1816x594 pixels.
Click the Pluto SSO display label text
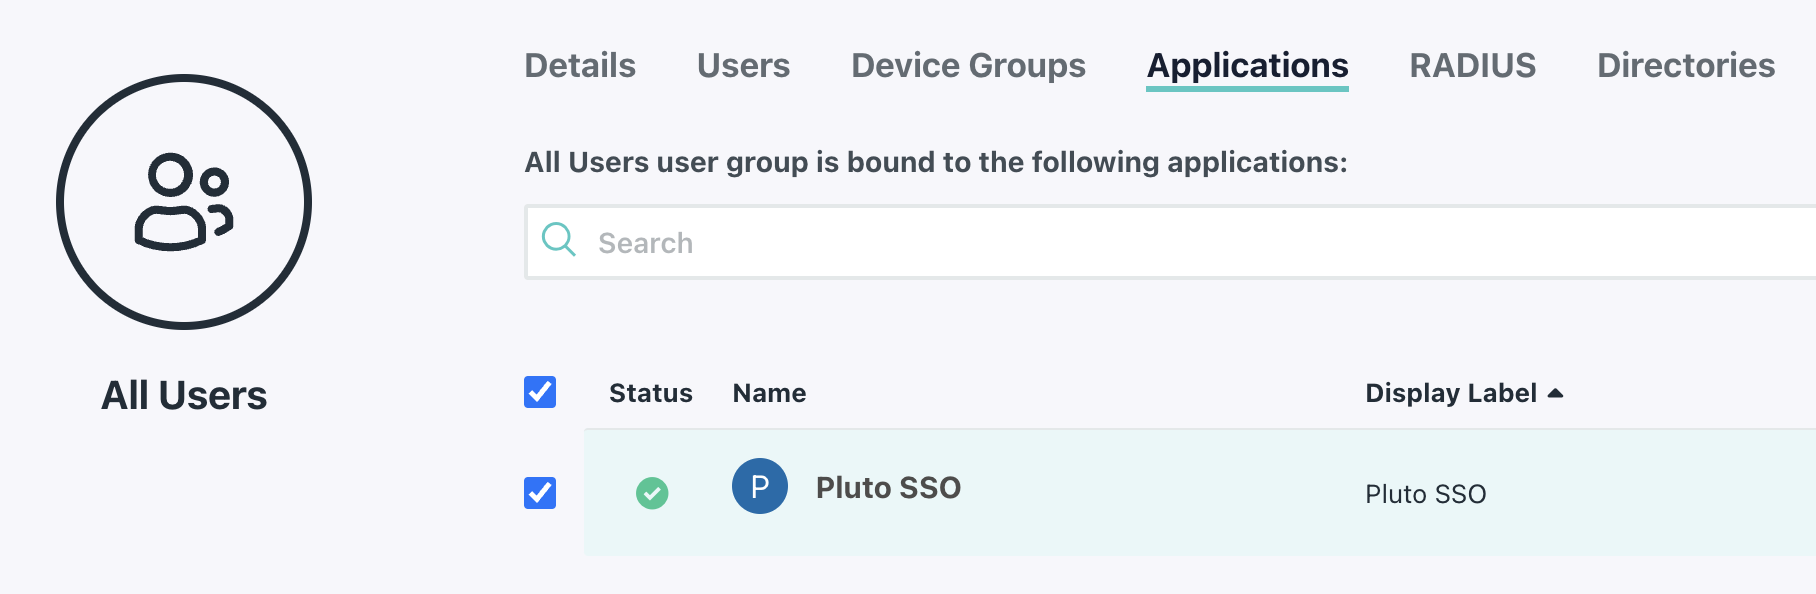click(x=1425, y=494)
